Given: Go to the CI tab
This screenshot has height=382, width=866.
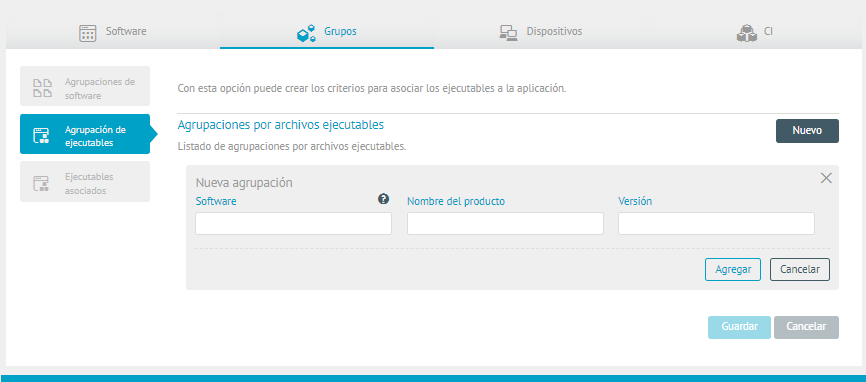Looking at the screenshot, I should [754, 31].
